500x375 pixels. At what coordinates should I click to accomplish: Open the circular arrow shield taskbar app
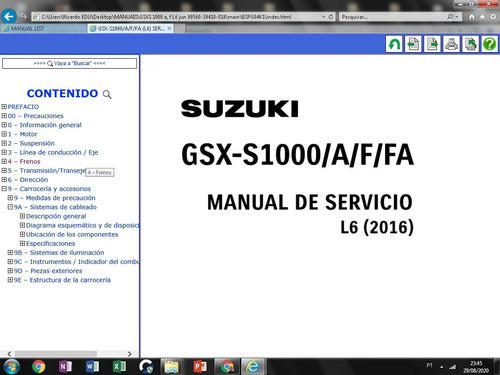[146, 367]
